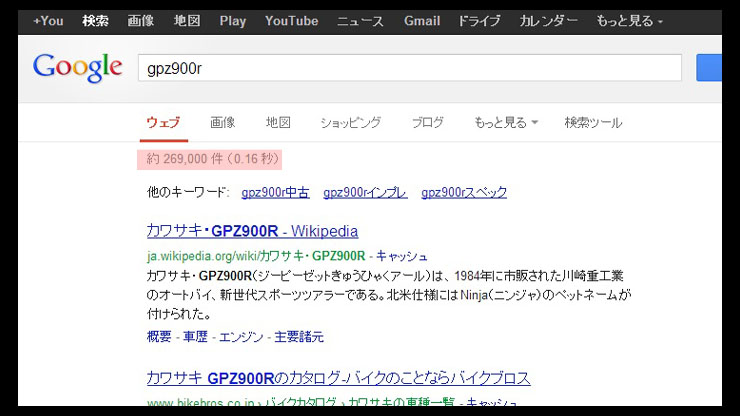740x416 pixels.
Task: Open キャッシュ link of Wikipedia result
Action: point(402,256)
